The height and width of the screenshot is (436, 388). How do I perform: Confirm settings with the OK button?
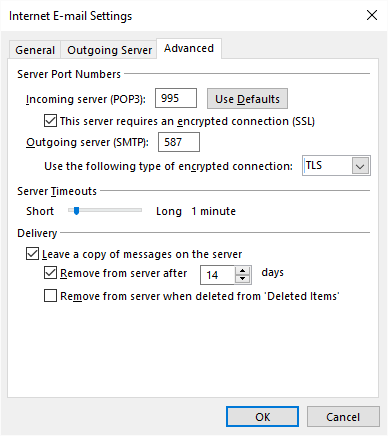[x=262, y=417]
